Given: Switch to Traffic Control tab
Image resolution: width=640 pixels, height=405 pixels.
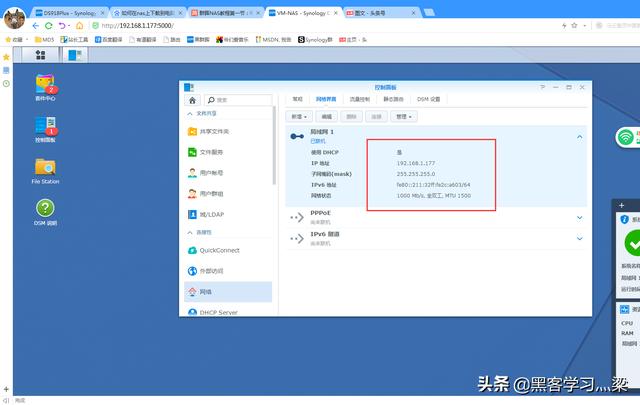Looking at the screenshot, I should [360, 99].
